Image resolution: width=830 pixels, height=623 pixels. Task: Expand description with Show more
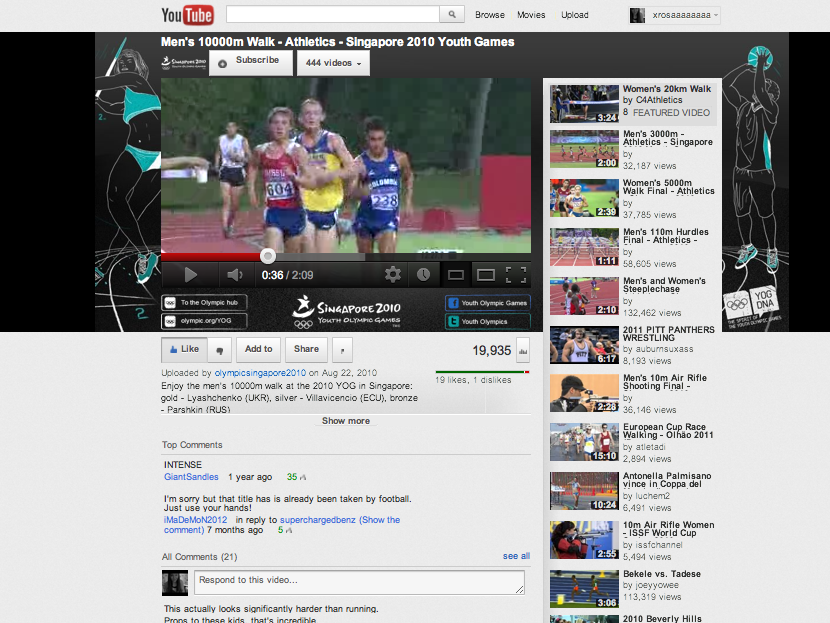[x=346, y=421]
